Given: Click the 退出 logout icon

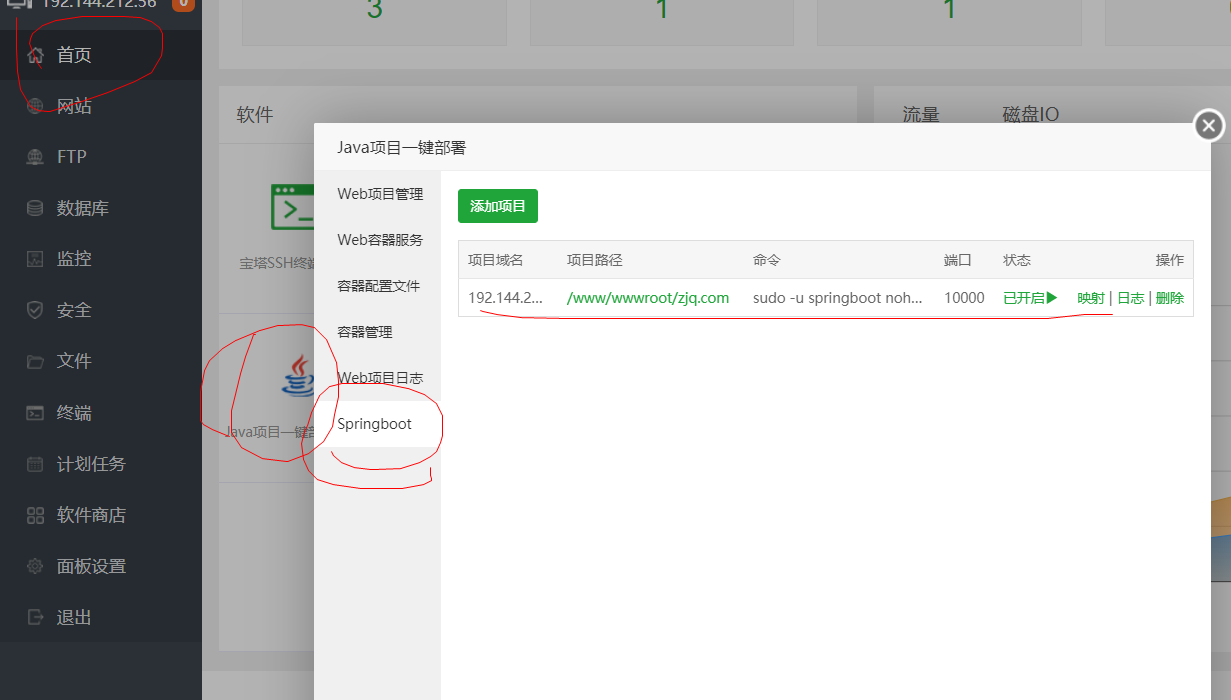Looking at the screenshot, I should (36, 617).
